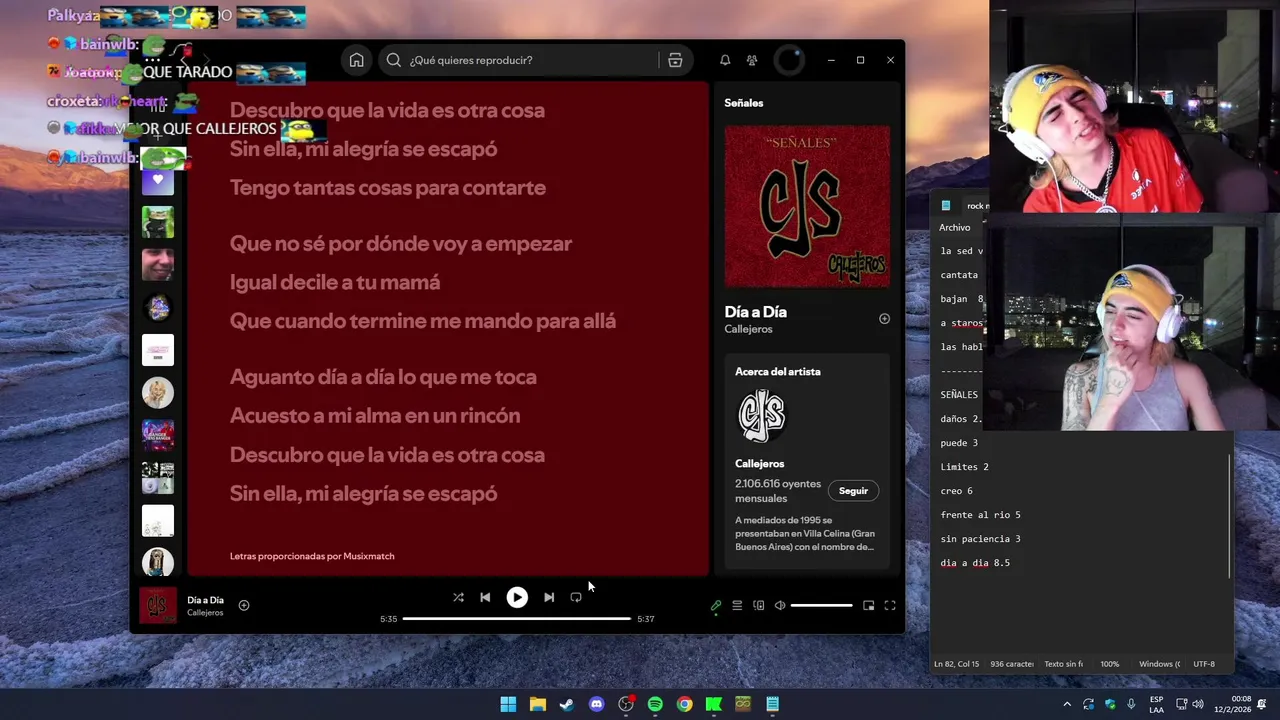The image size is (1280, 720).
Task: Open the play queue
Action: click(737, 605)
